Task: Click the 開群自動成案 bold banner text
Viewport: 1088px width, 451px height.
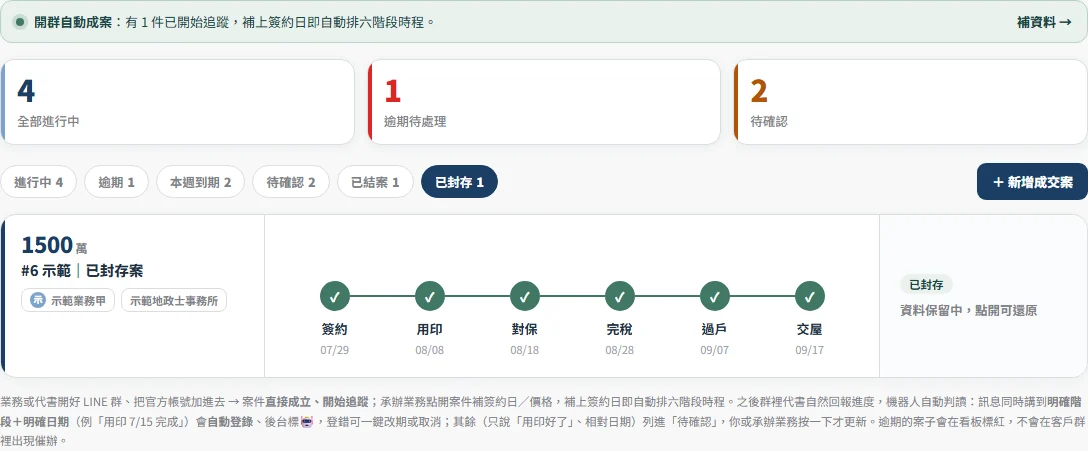Action: tap(73, 22)
